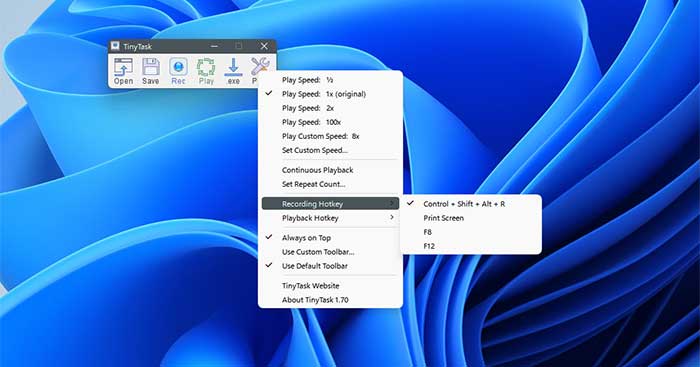700x367 pixels.
Task: Open a recording with the Open icon
Action: pos(124,71)
